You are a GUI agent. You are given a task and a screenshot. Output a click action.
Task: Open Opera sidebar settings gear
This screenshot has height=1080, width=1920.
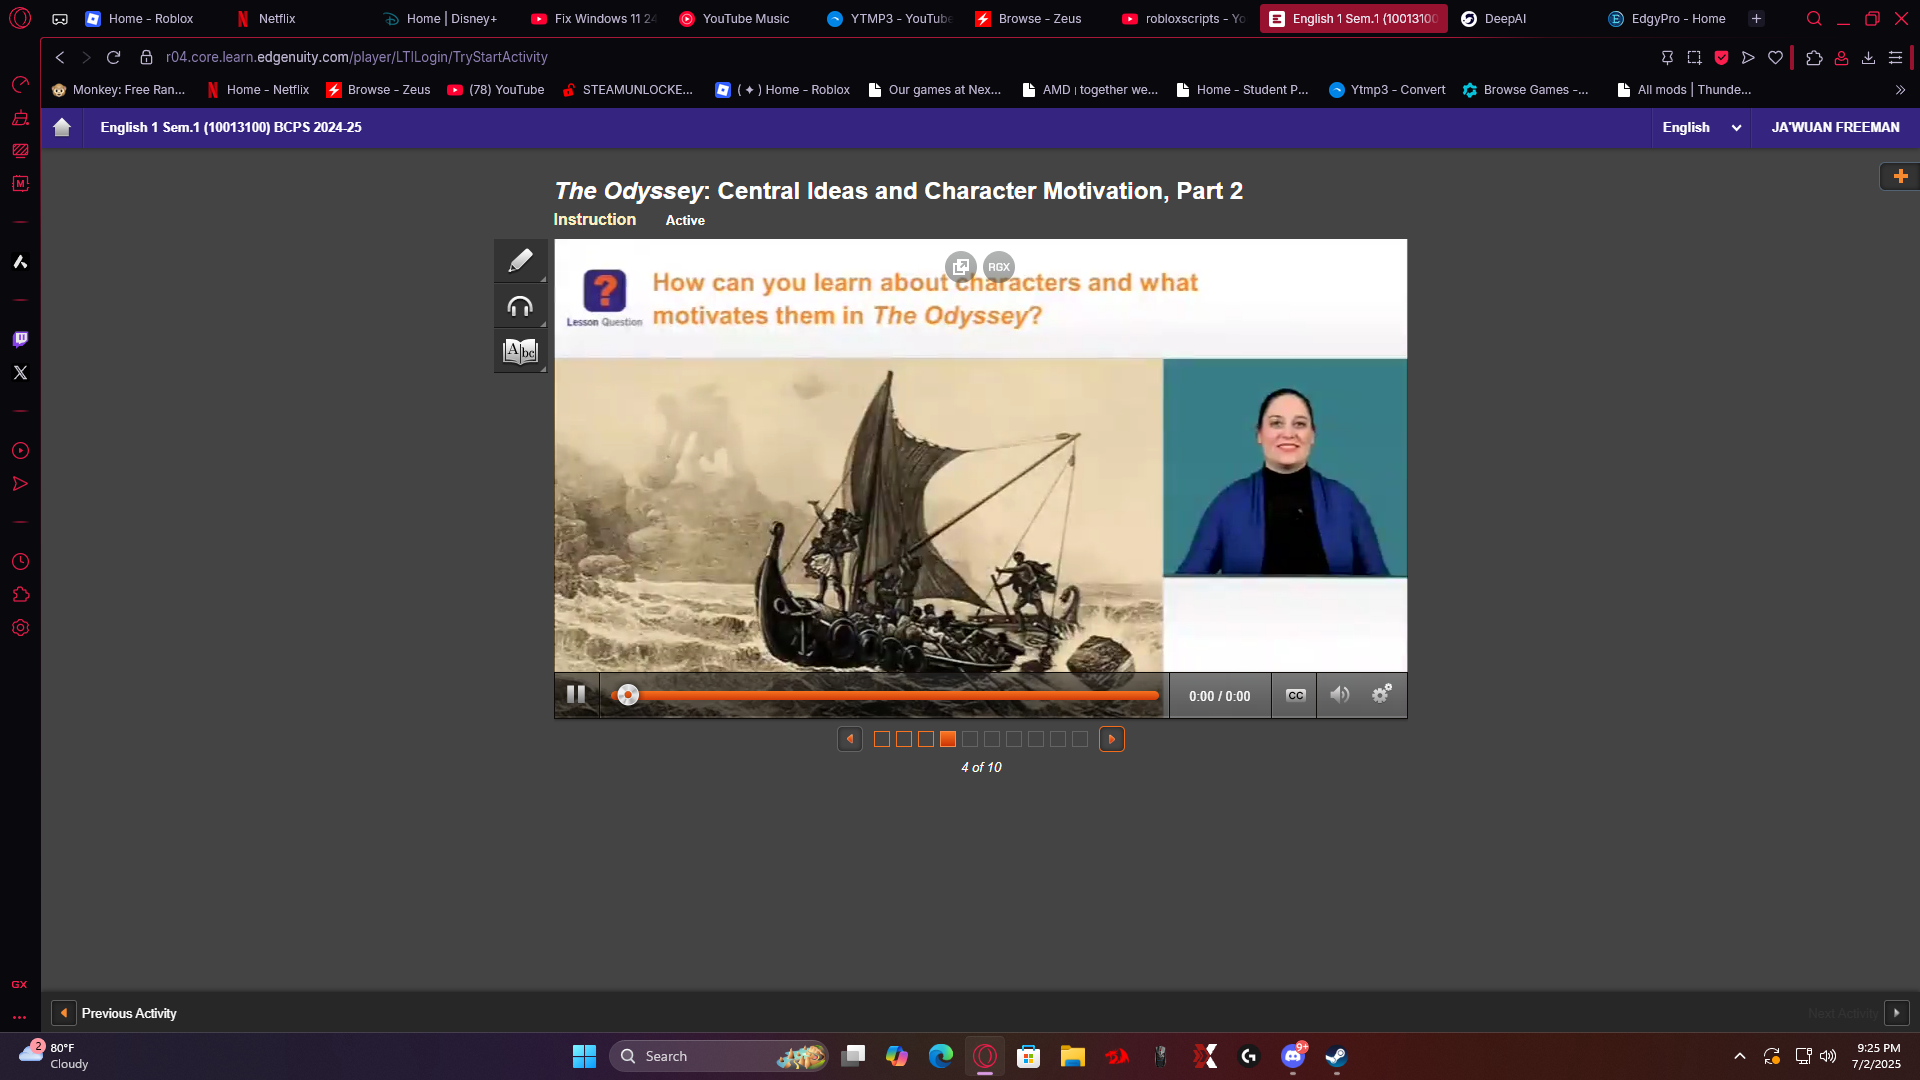tap(20, 628)
